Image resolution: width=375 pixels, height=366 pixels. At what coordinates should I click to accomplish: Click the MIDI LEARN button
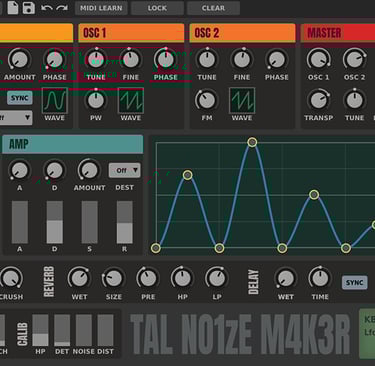101,8
